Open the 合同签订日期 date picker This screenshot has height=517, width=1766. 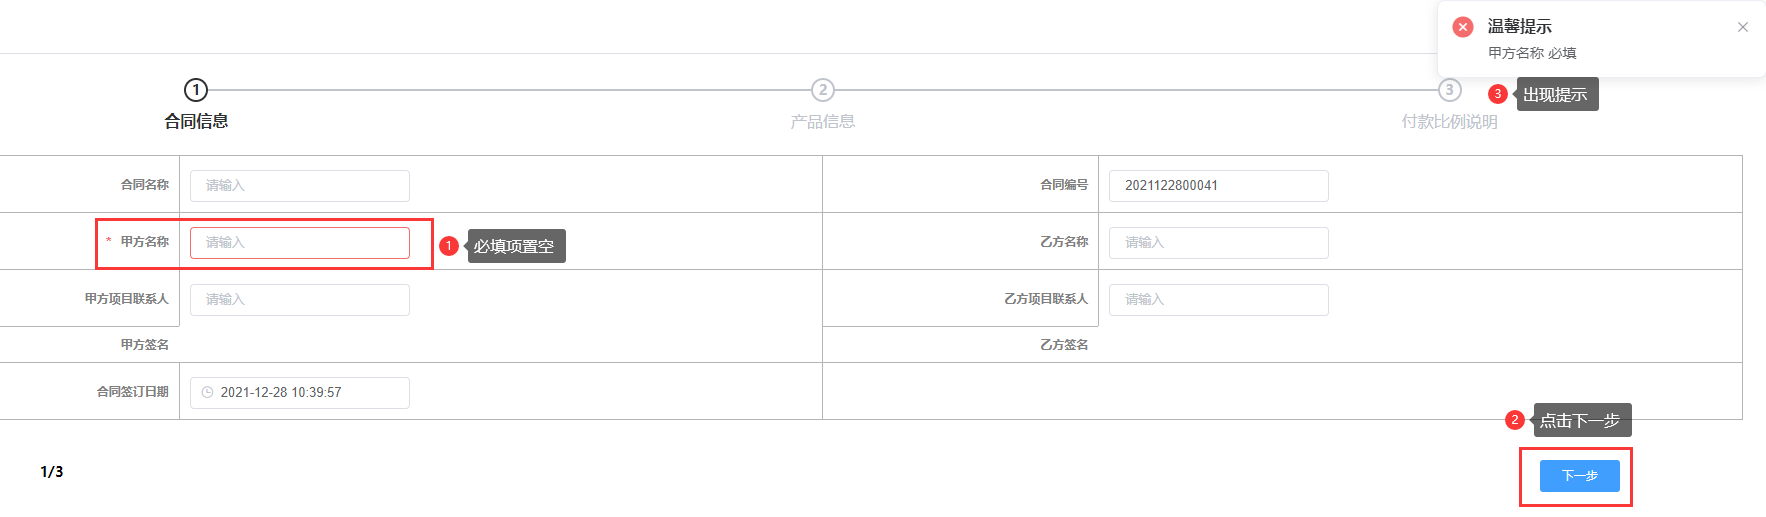[299, 393]
